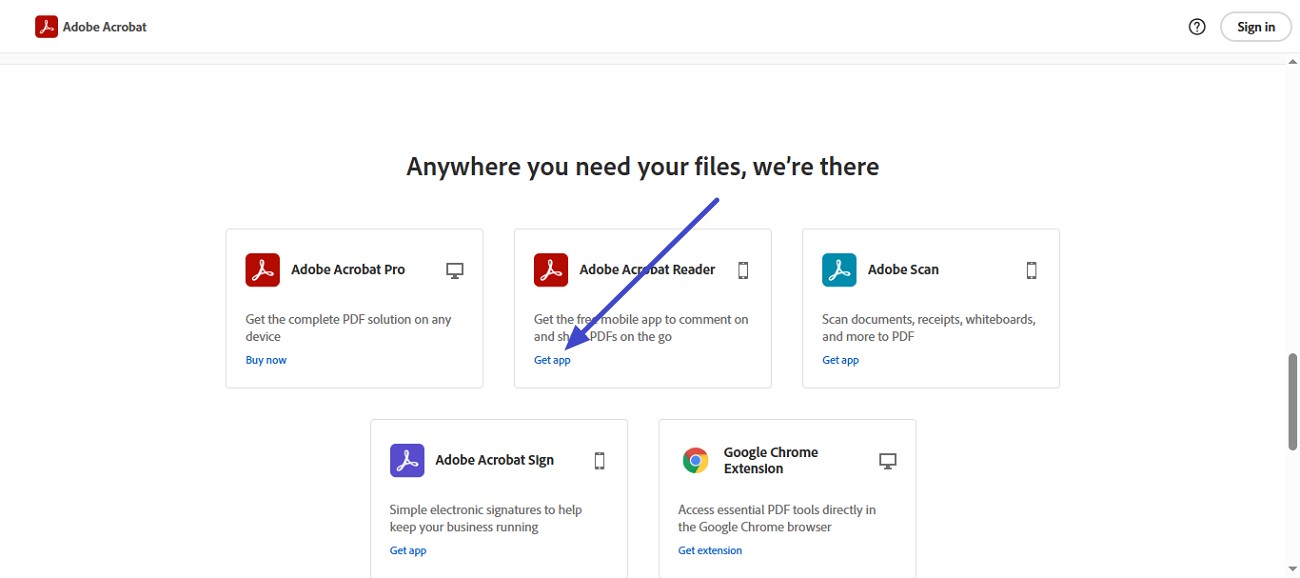Viewport: 1300px width, 578px height.
Task: Click the purple Adobe Acrobat Sign icon
Action: click(407, 461)
